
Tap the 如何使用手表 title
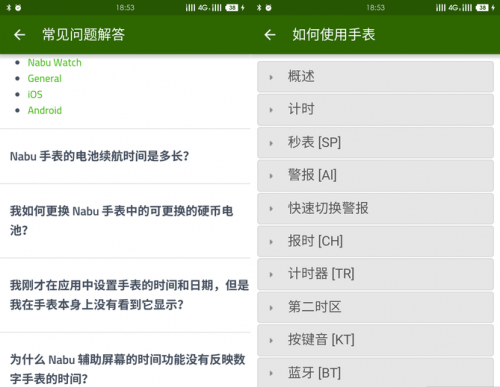(334, 35)
